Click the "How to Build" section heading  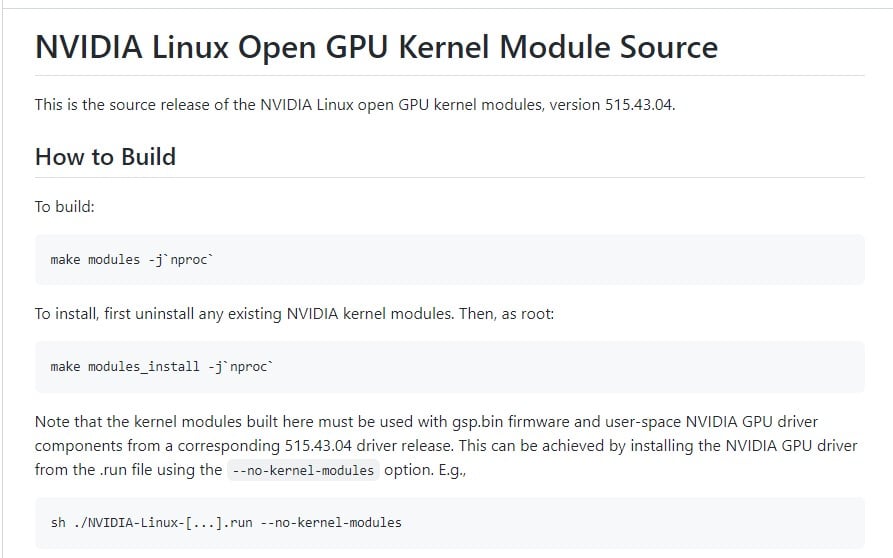pyautogui.click(x=105, y=157)
